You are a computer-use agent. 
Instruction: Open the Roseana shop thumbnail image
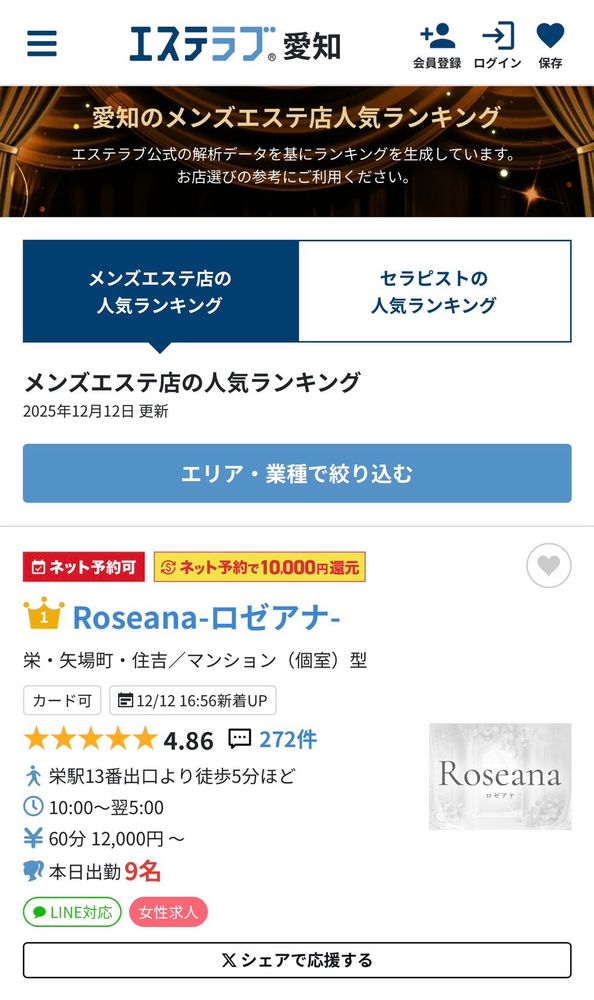click(x=500, y=776)
